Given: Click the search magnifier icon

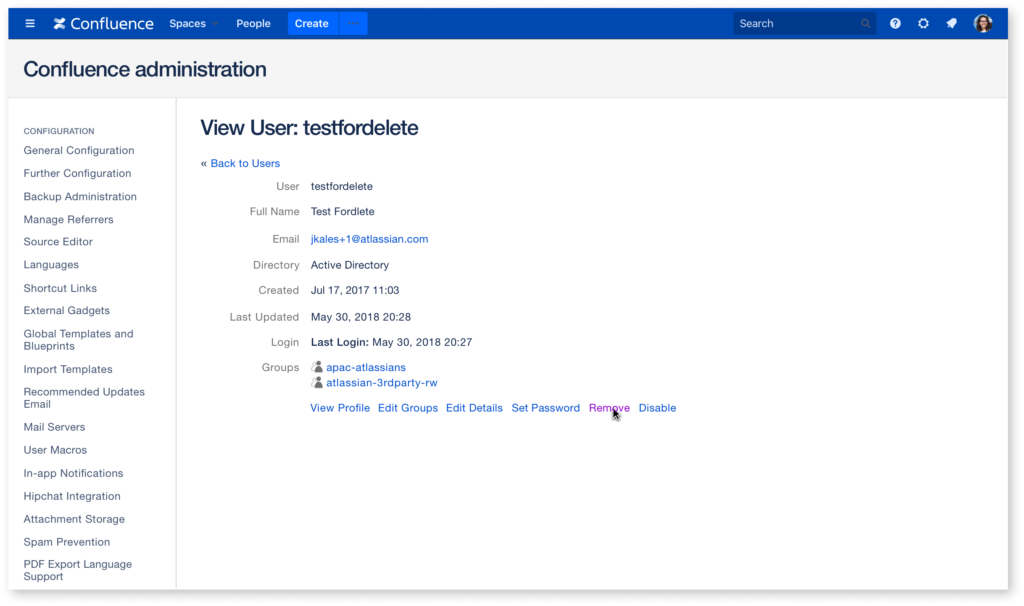Looking at the screenshot, I should [x=865, y=24].
